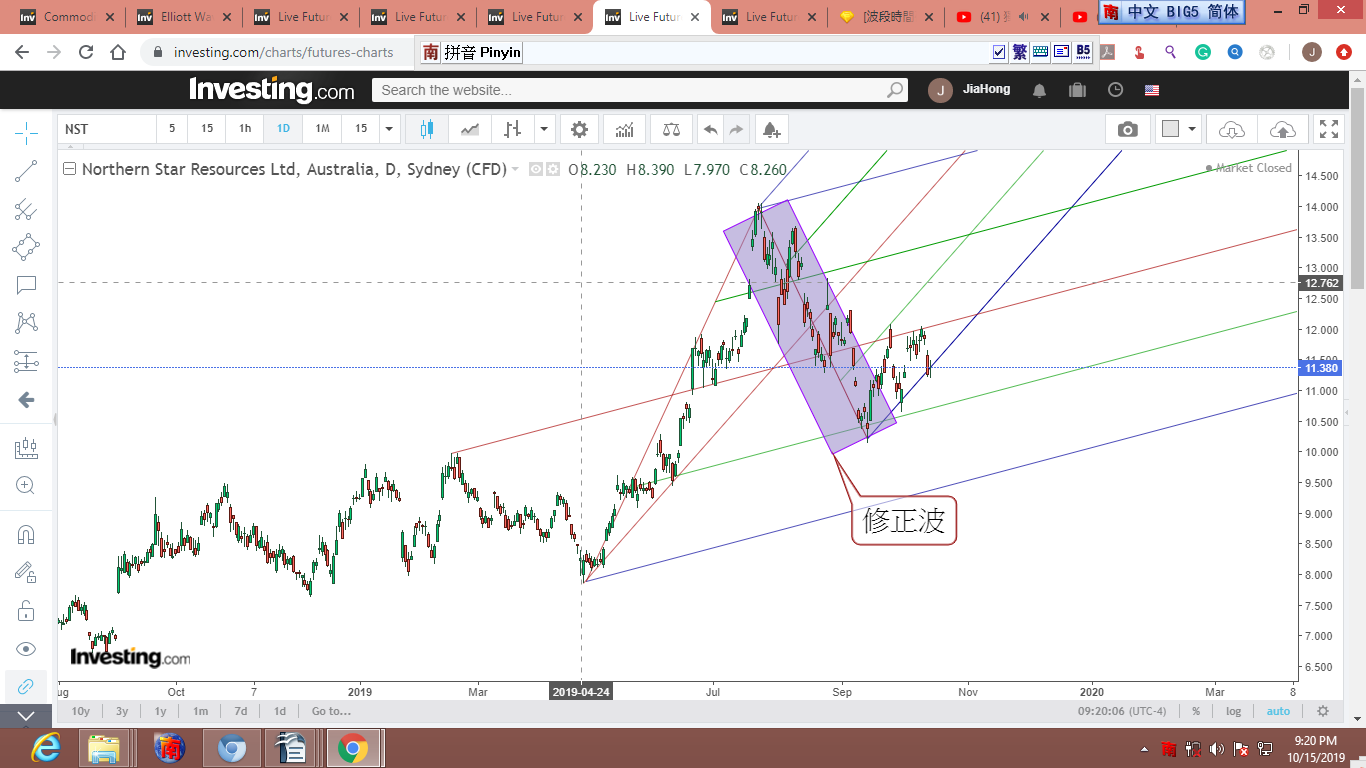Expand the time interval dropdown arrow

coord(389,129)
